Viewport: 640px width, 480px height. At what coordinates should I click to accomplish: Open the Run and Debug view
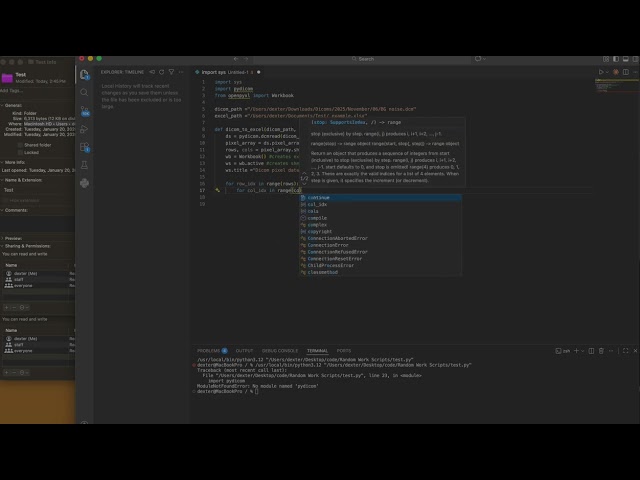(84, 129)
